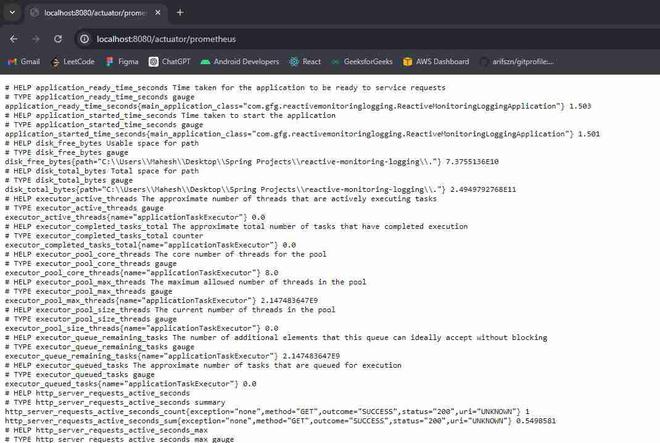Click the '# TYPE executor_completed_tasks_total counter' line
The width and height of the screenshot is (660, 443).
(104, 236)
